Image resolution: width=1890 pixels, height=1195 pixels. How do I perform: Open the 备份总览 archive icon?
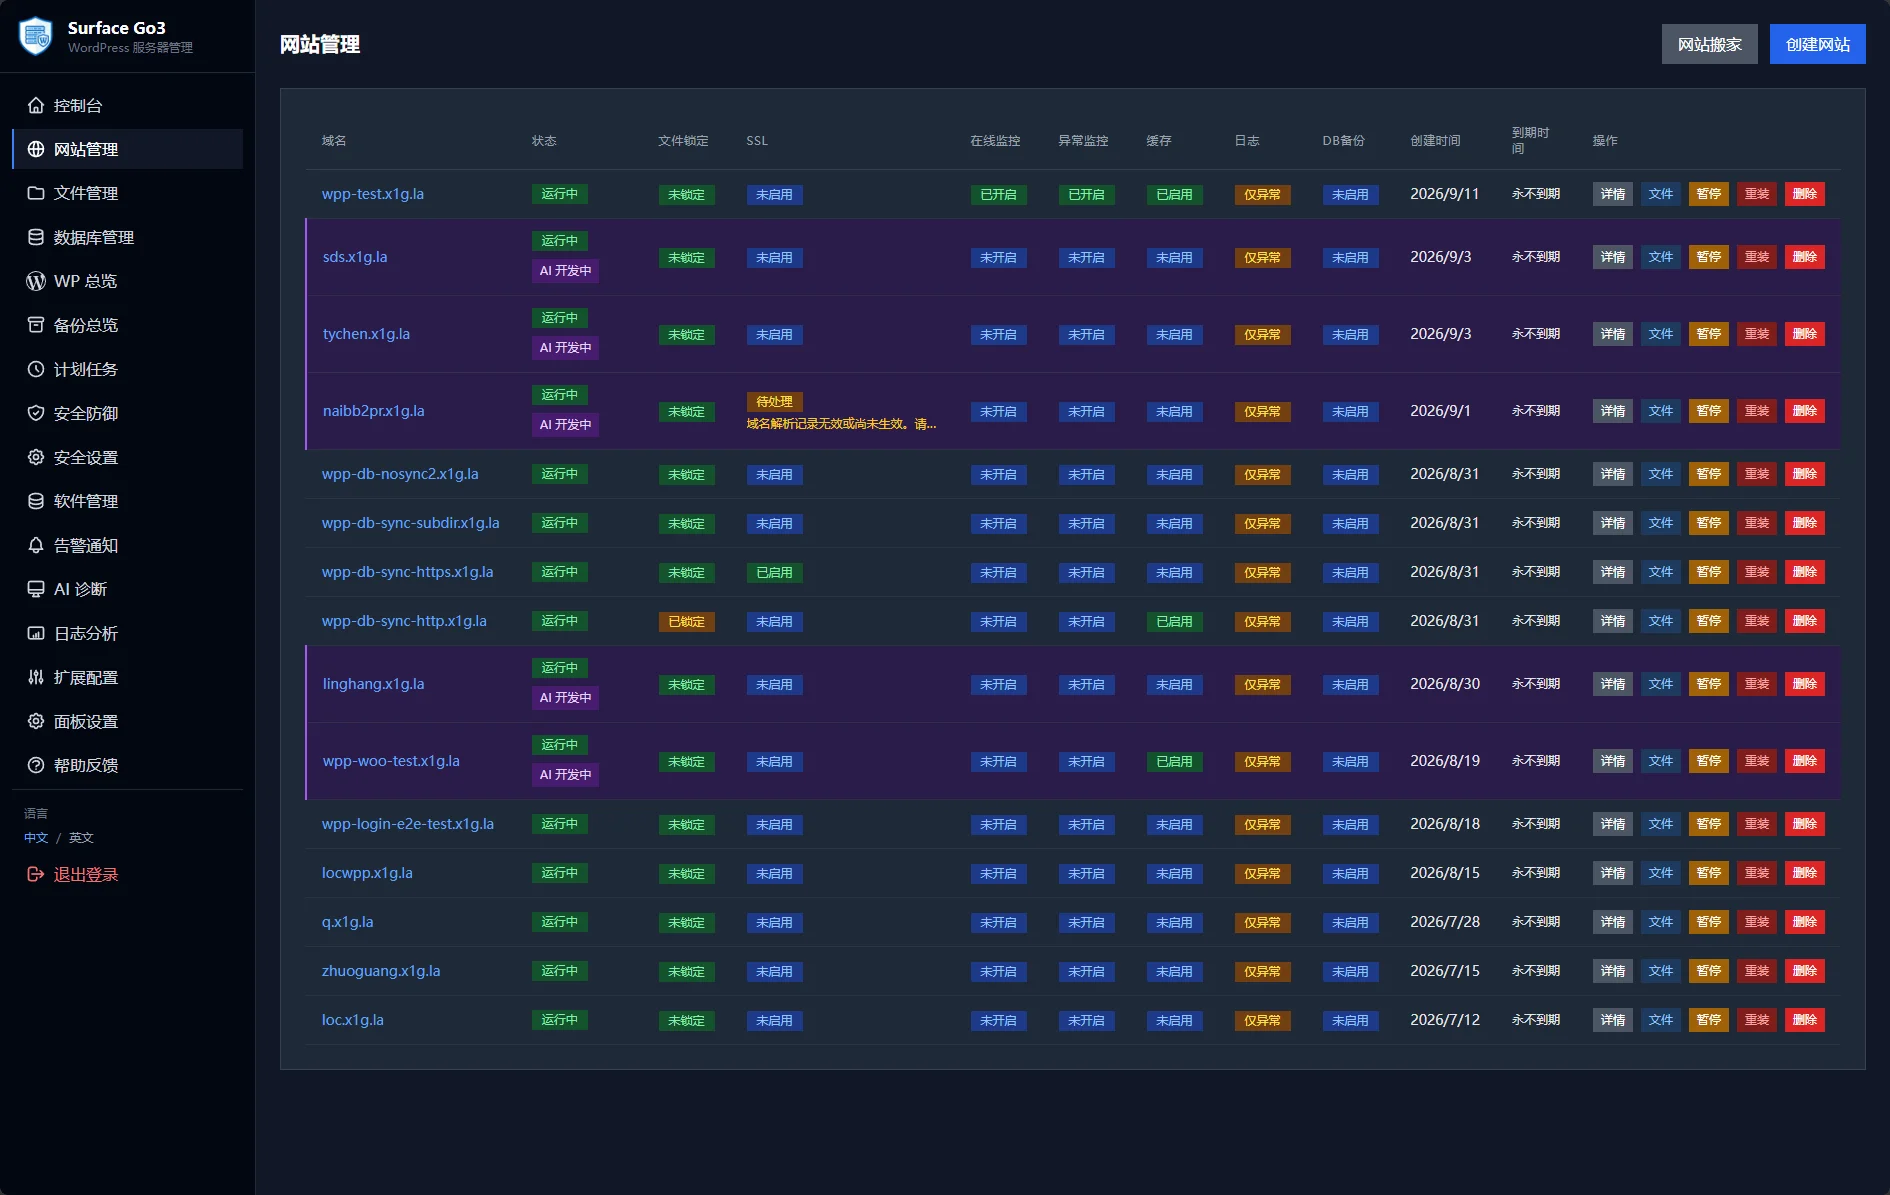pos(36,325)
